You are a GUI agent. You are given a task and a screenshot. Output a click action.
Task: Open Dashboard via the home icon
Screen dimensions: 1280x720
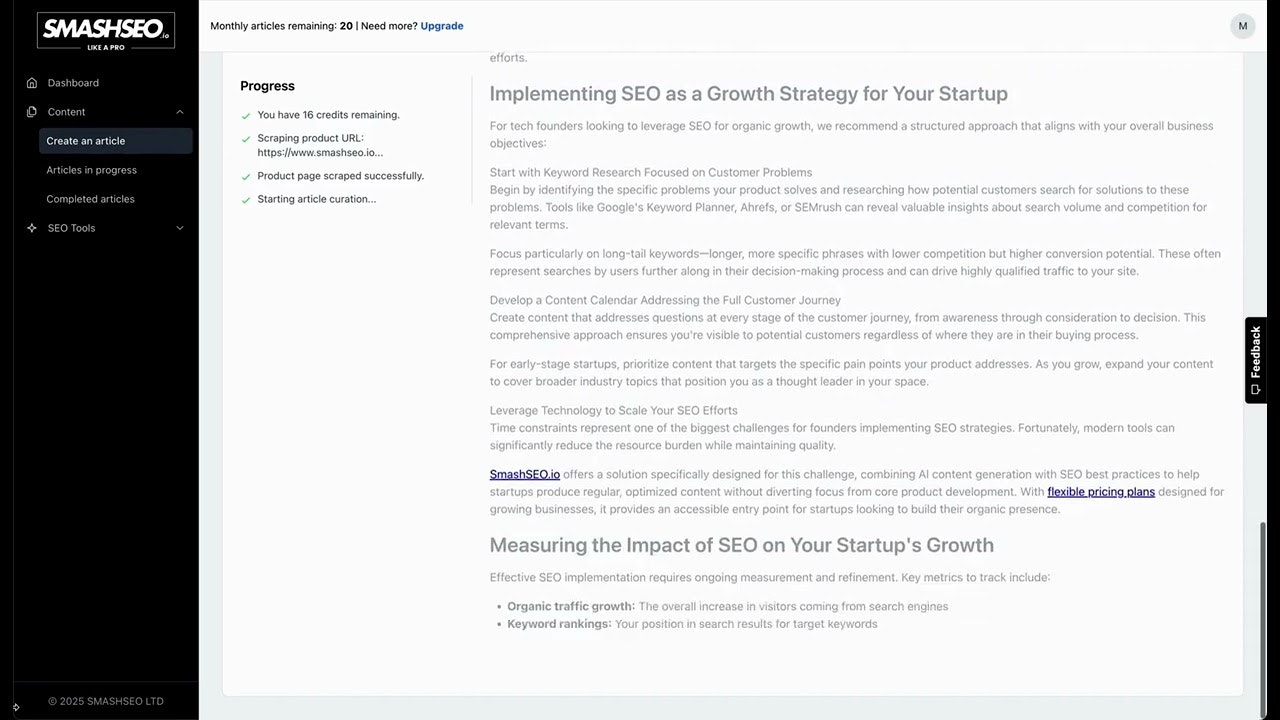point(32,83)
